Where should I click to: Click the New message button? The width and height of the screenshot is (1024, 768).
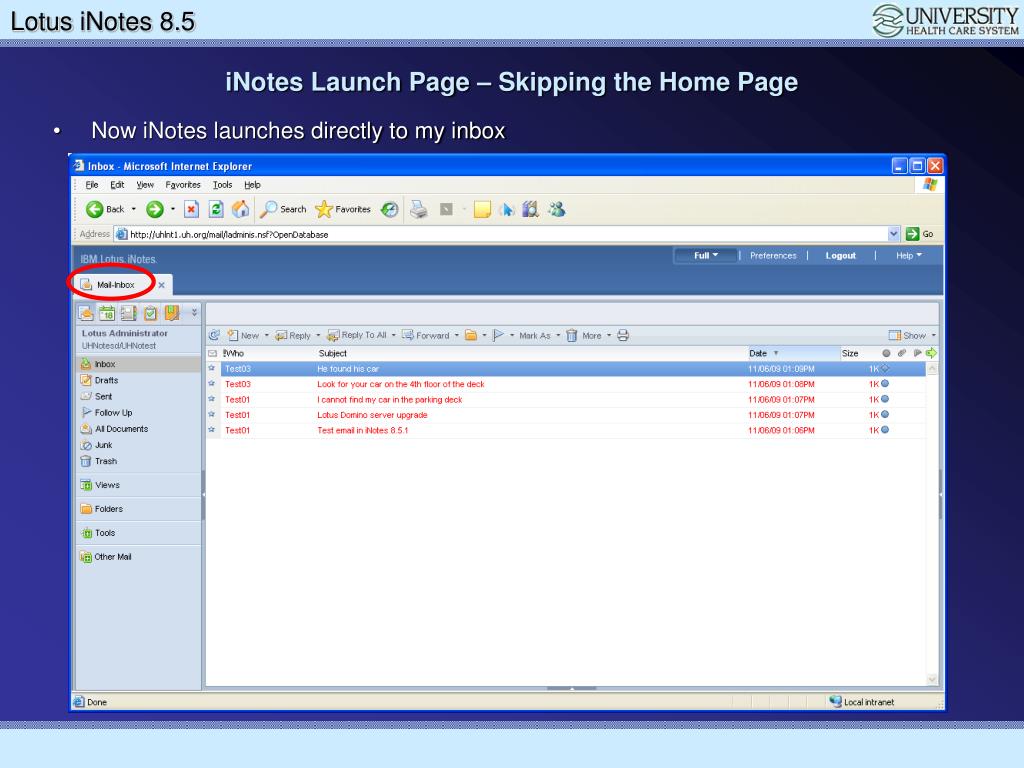[x=243, y=335]
